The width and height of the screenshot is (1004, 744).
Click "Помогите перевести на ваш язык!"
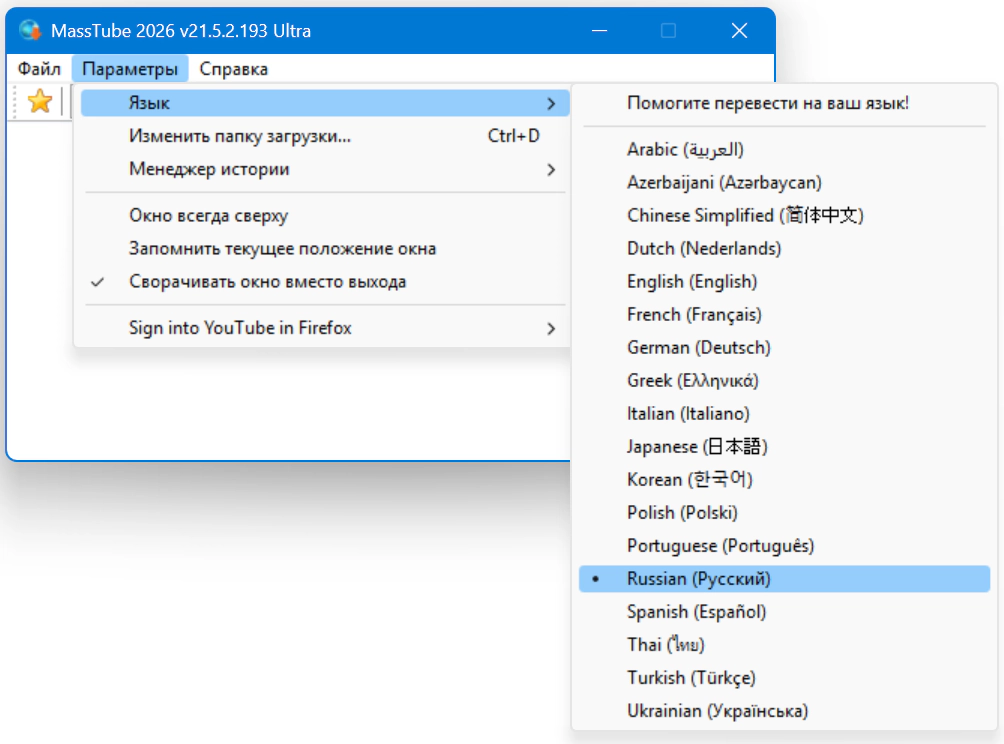click(x=767, y=103)
